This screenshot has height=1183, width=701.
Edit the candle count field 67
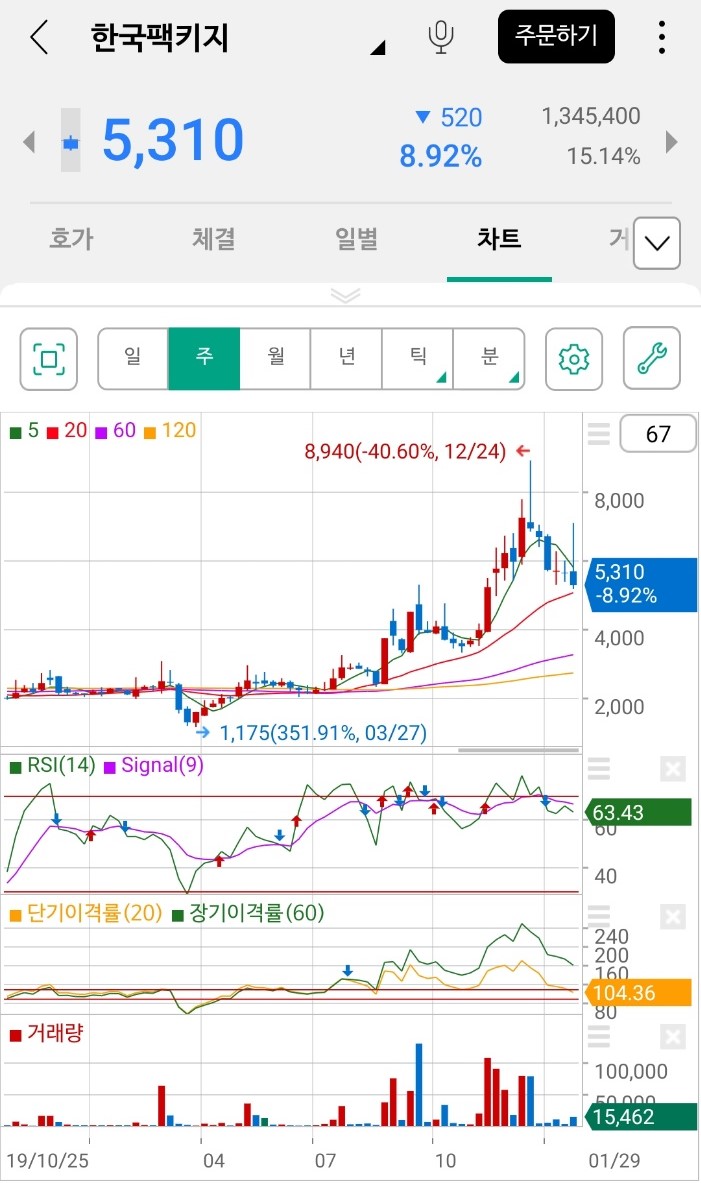click(658, 434)
